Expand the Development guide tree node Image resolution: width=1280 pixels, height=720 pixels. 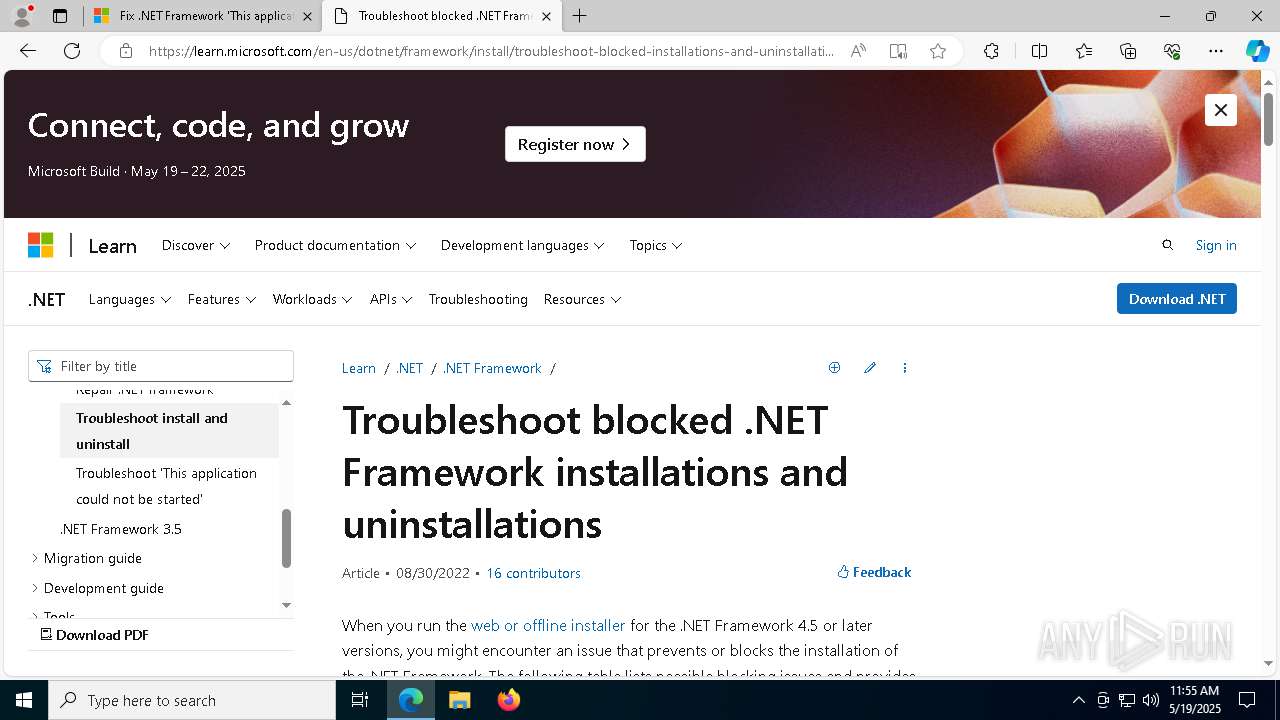[x=35, y=588]
